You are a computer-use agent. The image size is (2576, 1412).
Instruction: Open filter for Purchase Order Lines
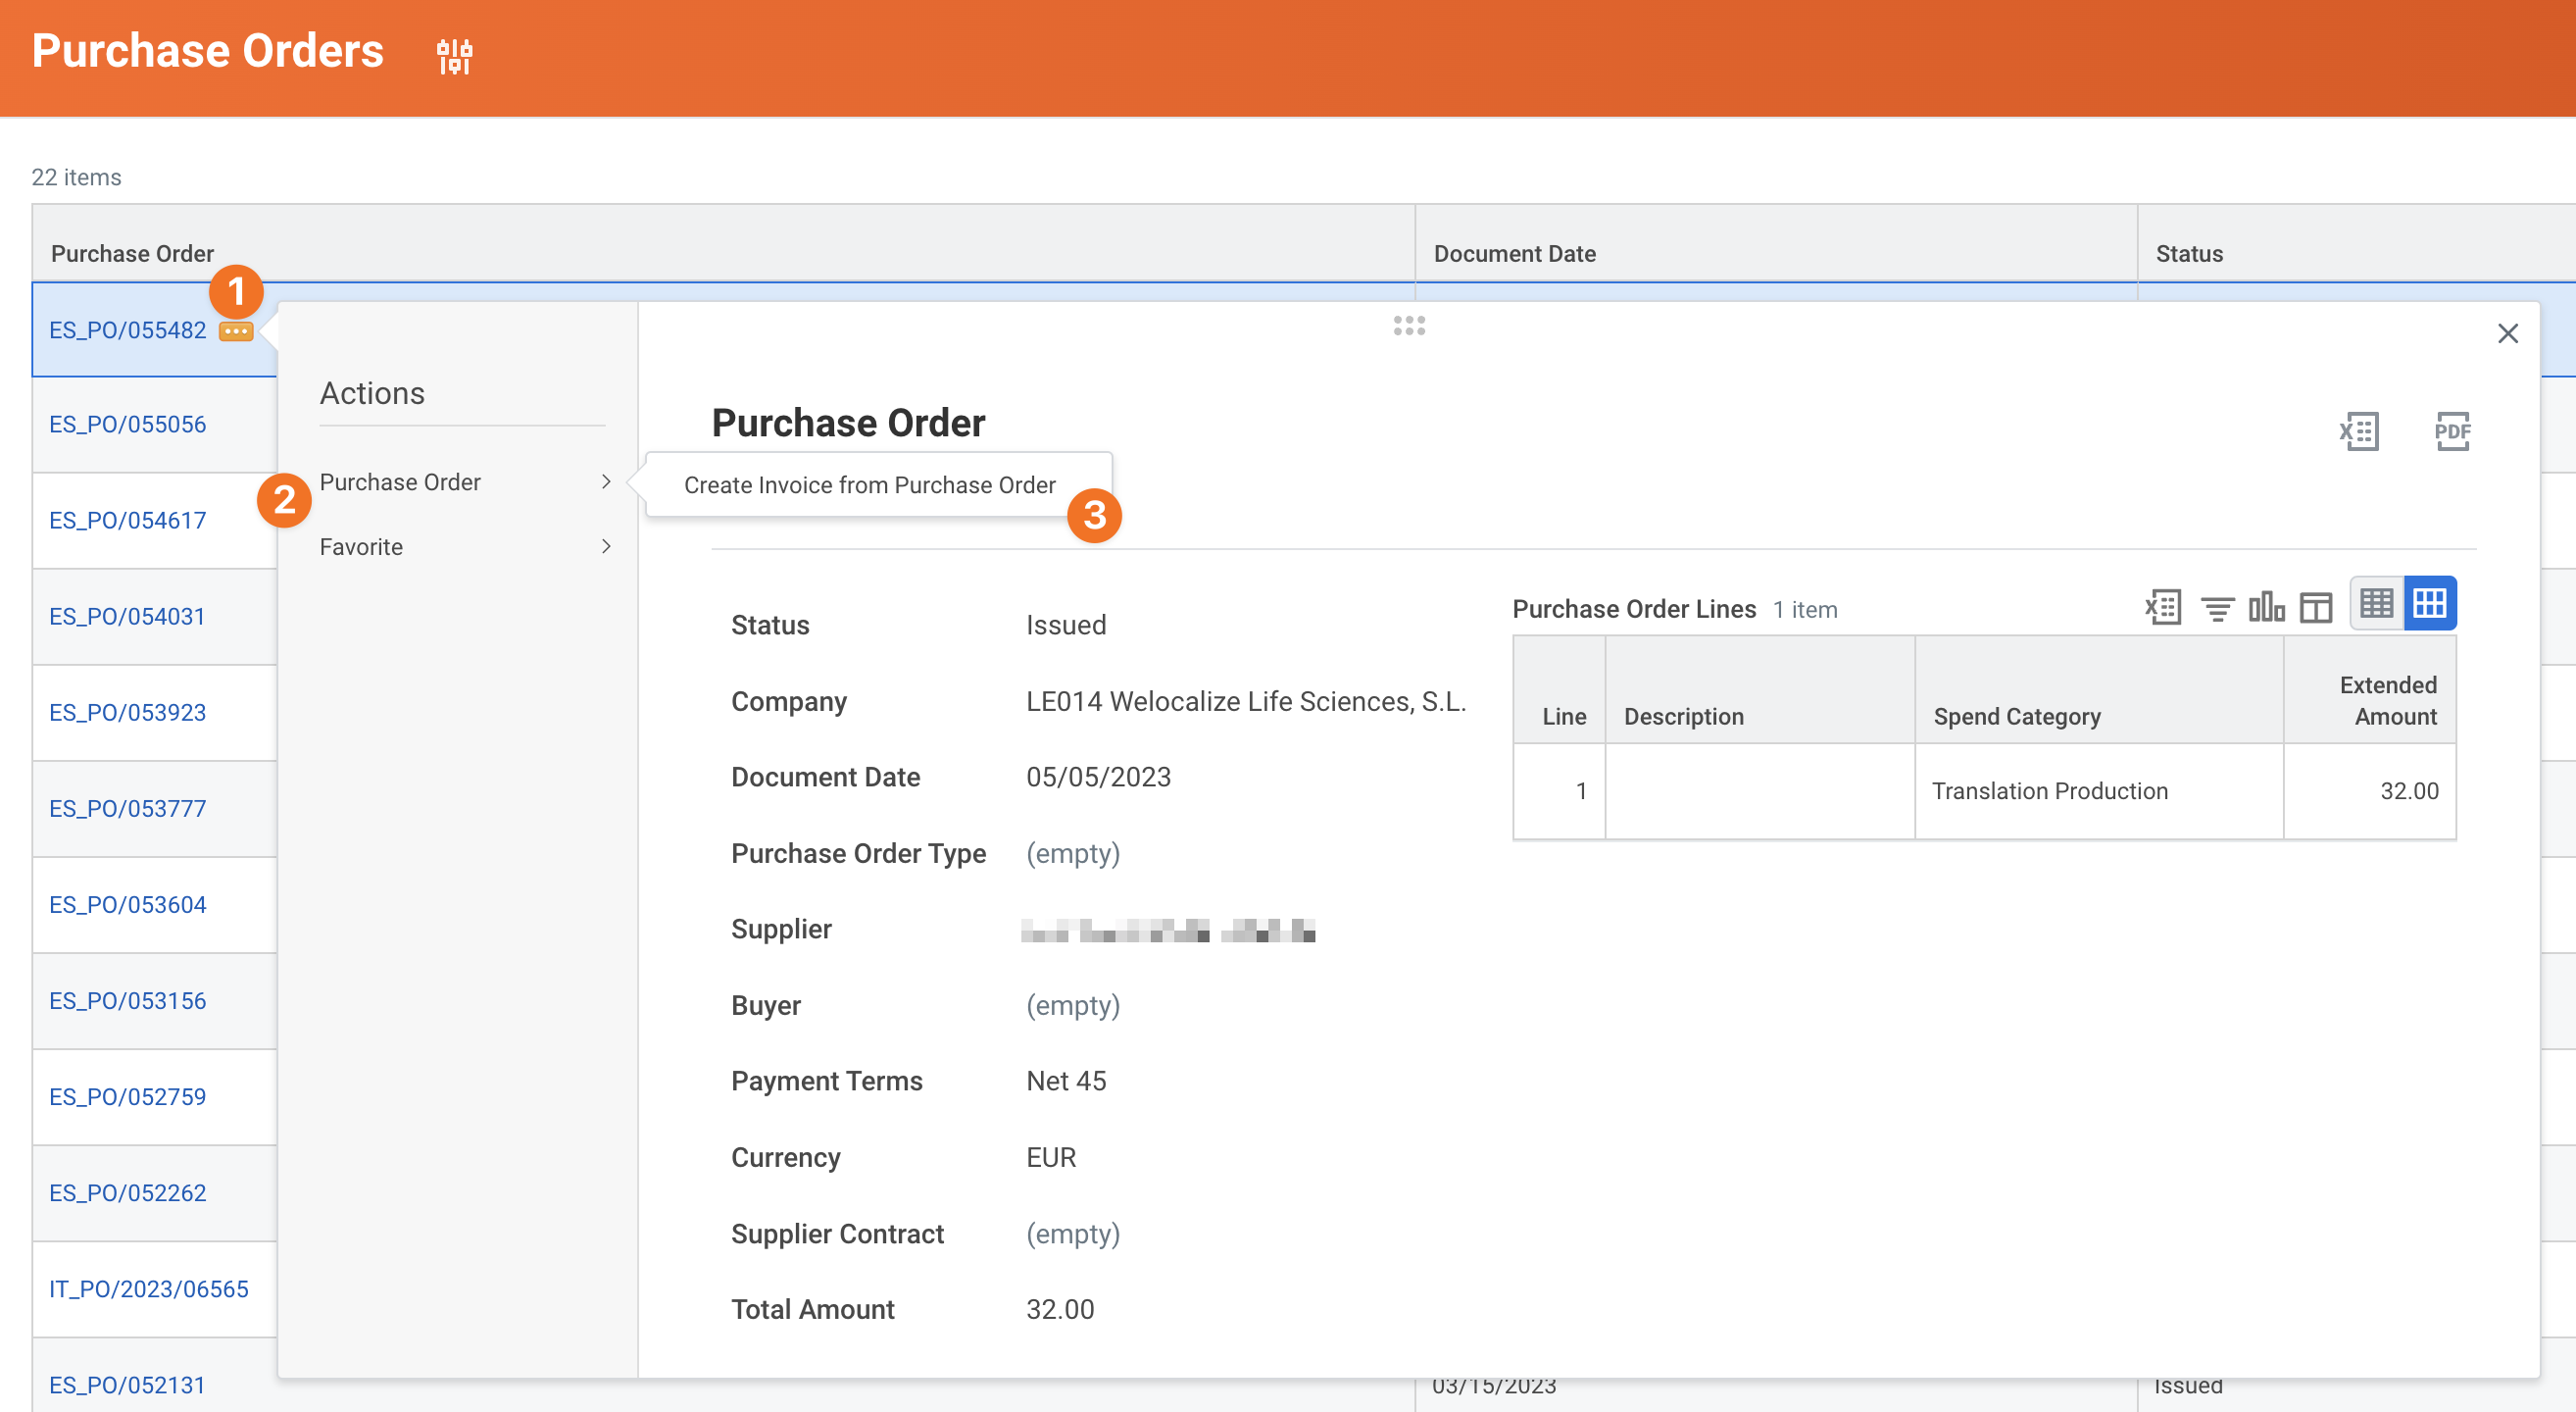pos(2217,607)
